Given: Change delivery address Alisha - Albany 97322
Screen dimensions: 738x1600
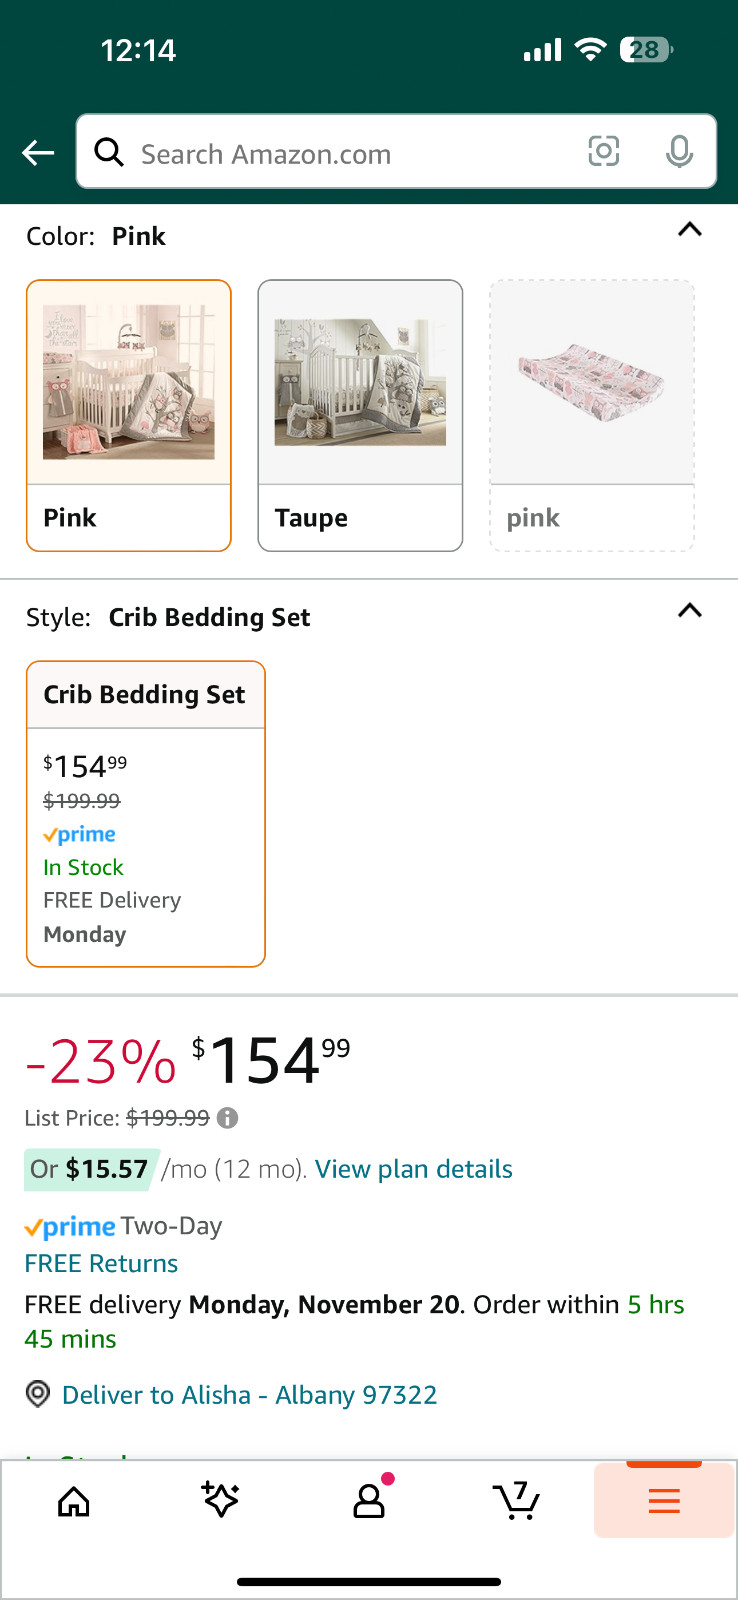Looking at the screenshot, I should pos(249,1395).
